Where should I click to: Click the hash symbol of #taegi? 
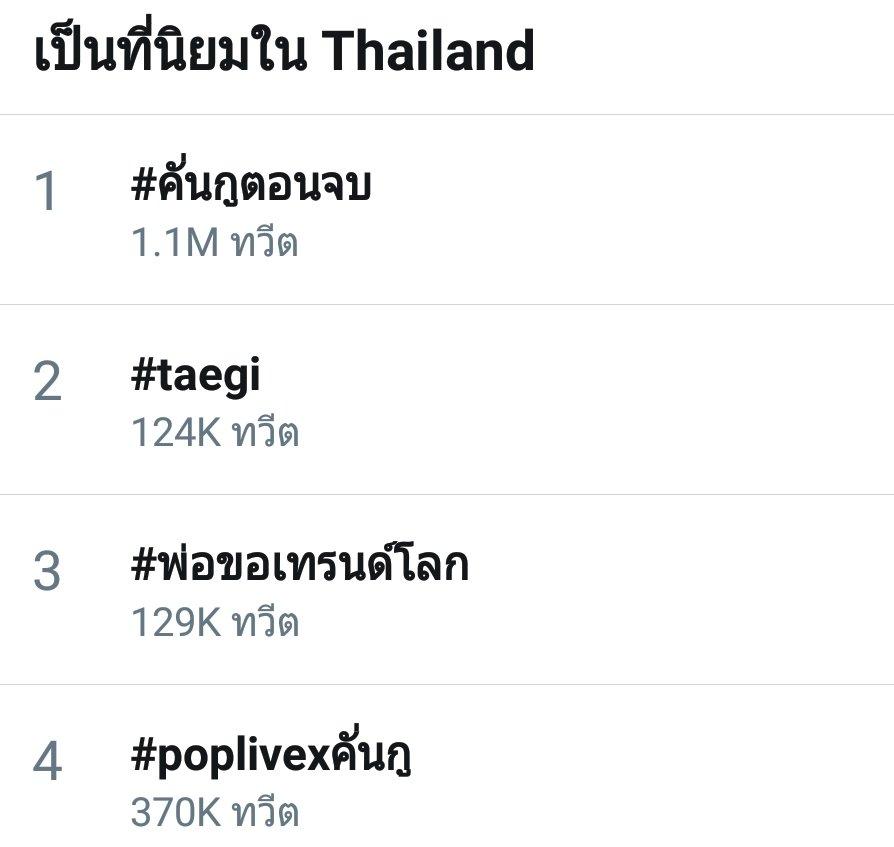[144, 376]
